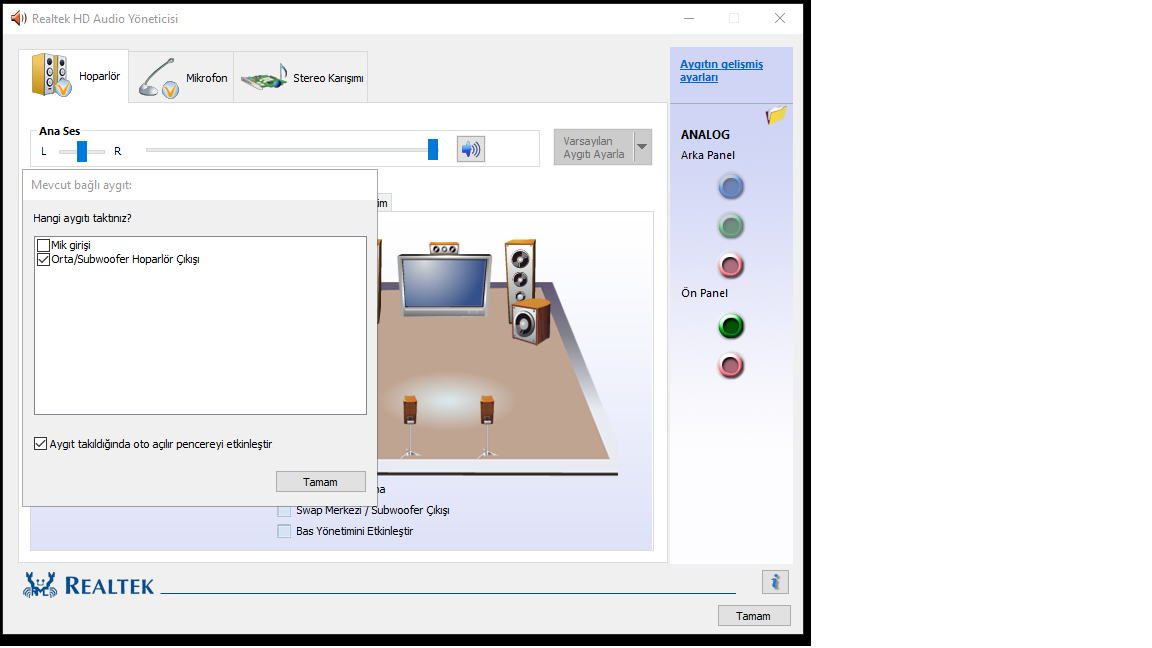Click the rear right speaker stand

tap(487, 426)
